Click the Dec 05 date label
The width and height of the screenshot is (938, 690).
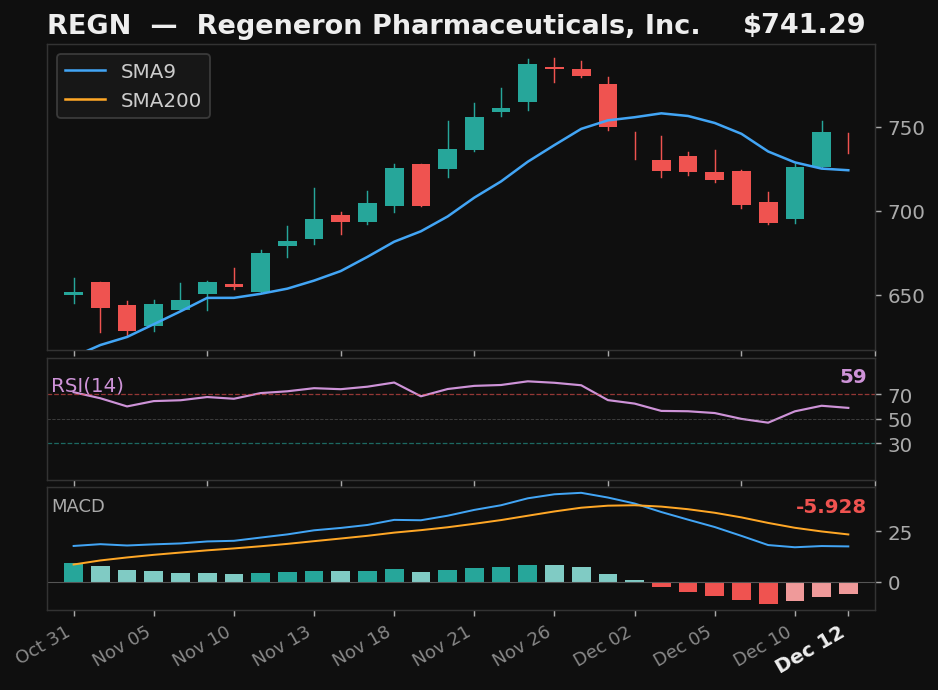(683, 646)
